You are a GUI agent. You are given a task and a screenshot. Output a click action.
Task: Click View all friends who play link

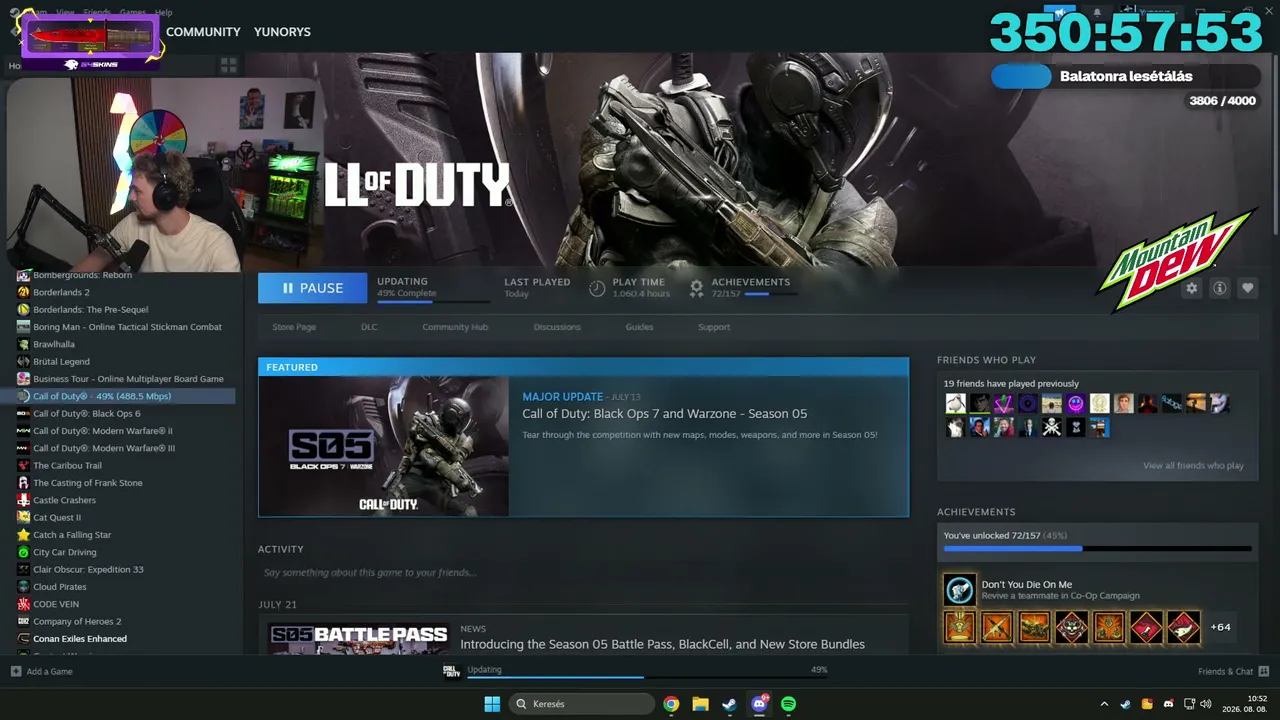pos(1193,465)
